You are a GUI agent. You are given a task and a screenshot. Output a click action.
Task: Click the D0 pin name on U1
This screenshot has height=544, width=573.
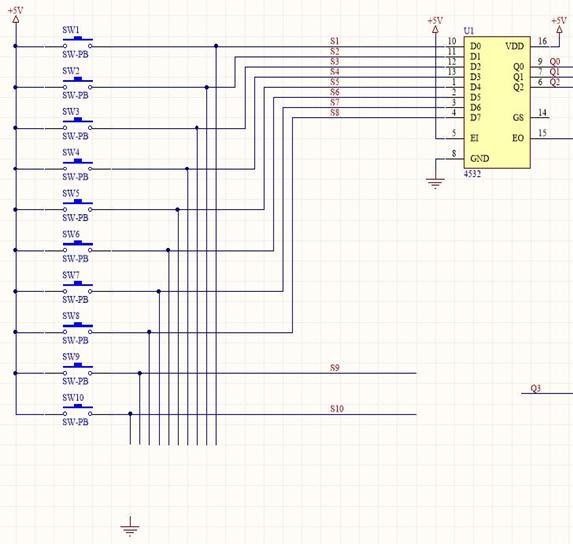point(475,46)
